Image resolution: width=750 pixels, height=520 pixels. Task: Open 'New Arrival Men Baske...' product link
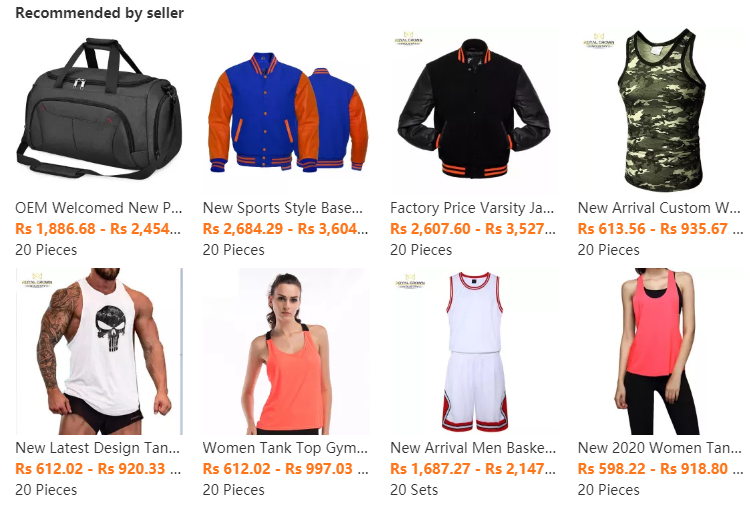tap(473, 448)
